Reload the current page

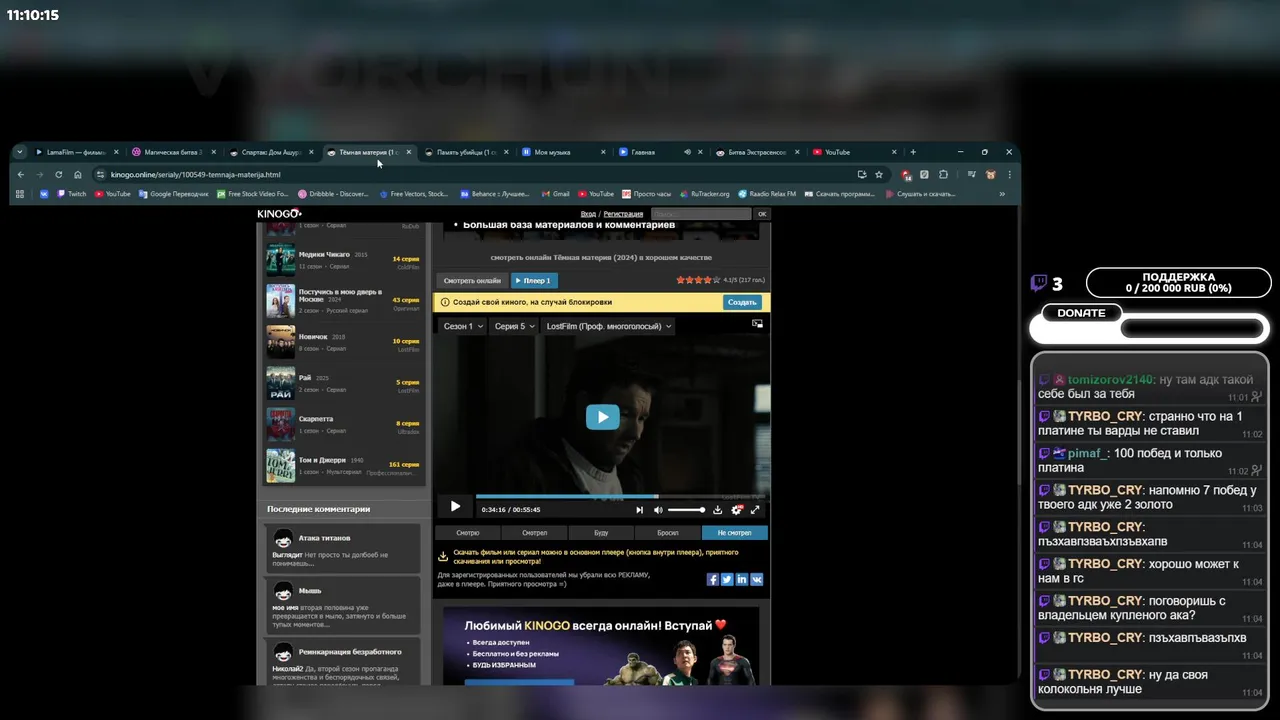point(59,174)
